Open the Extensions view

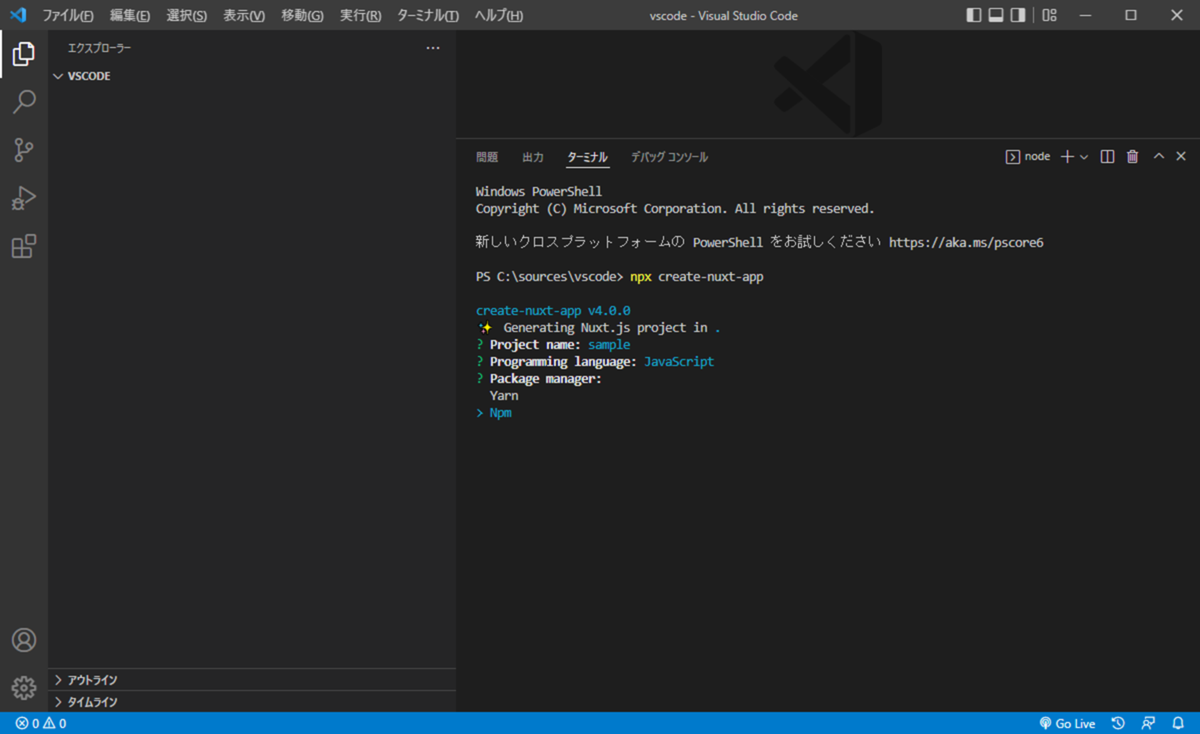pyautogui.click(x=24, y=246)
